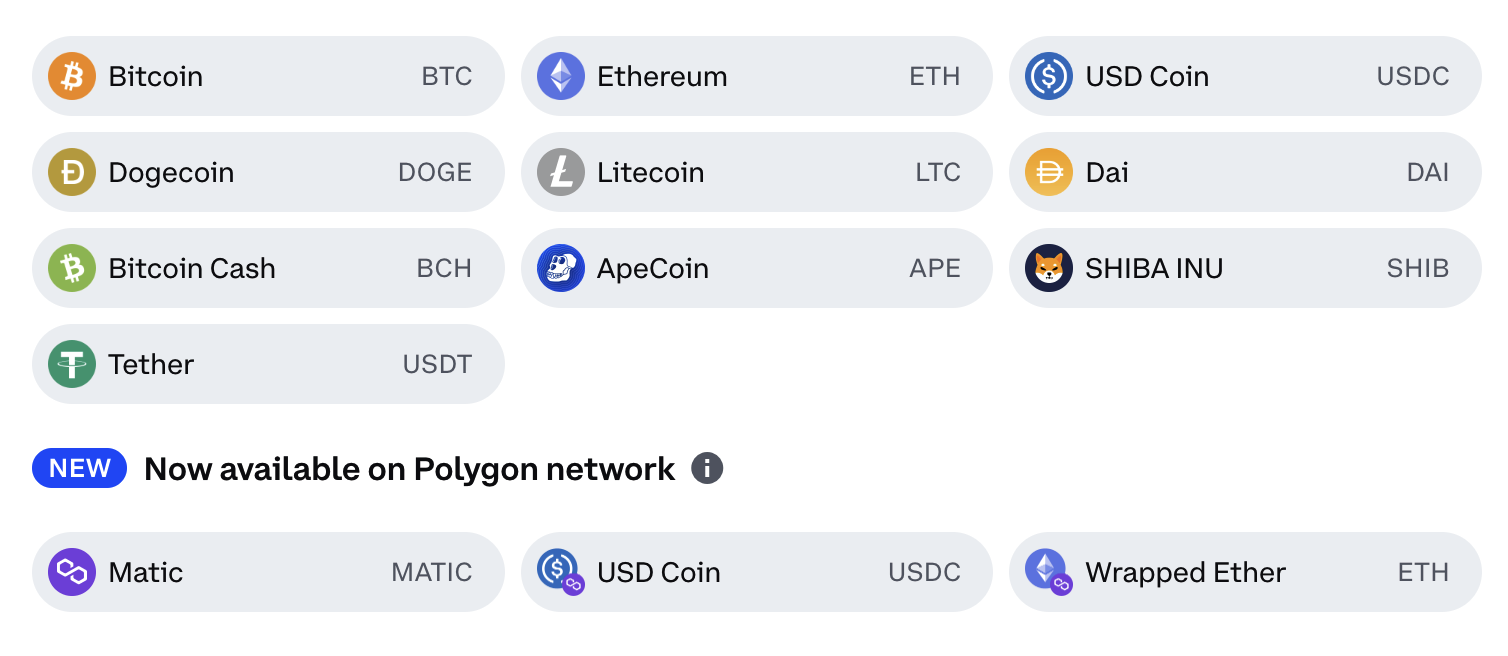Click the orange Bitcoin logo icon
The image size is (1508, 656).
[x=72, y=76]
